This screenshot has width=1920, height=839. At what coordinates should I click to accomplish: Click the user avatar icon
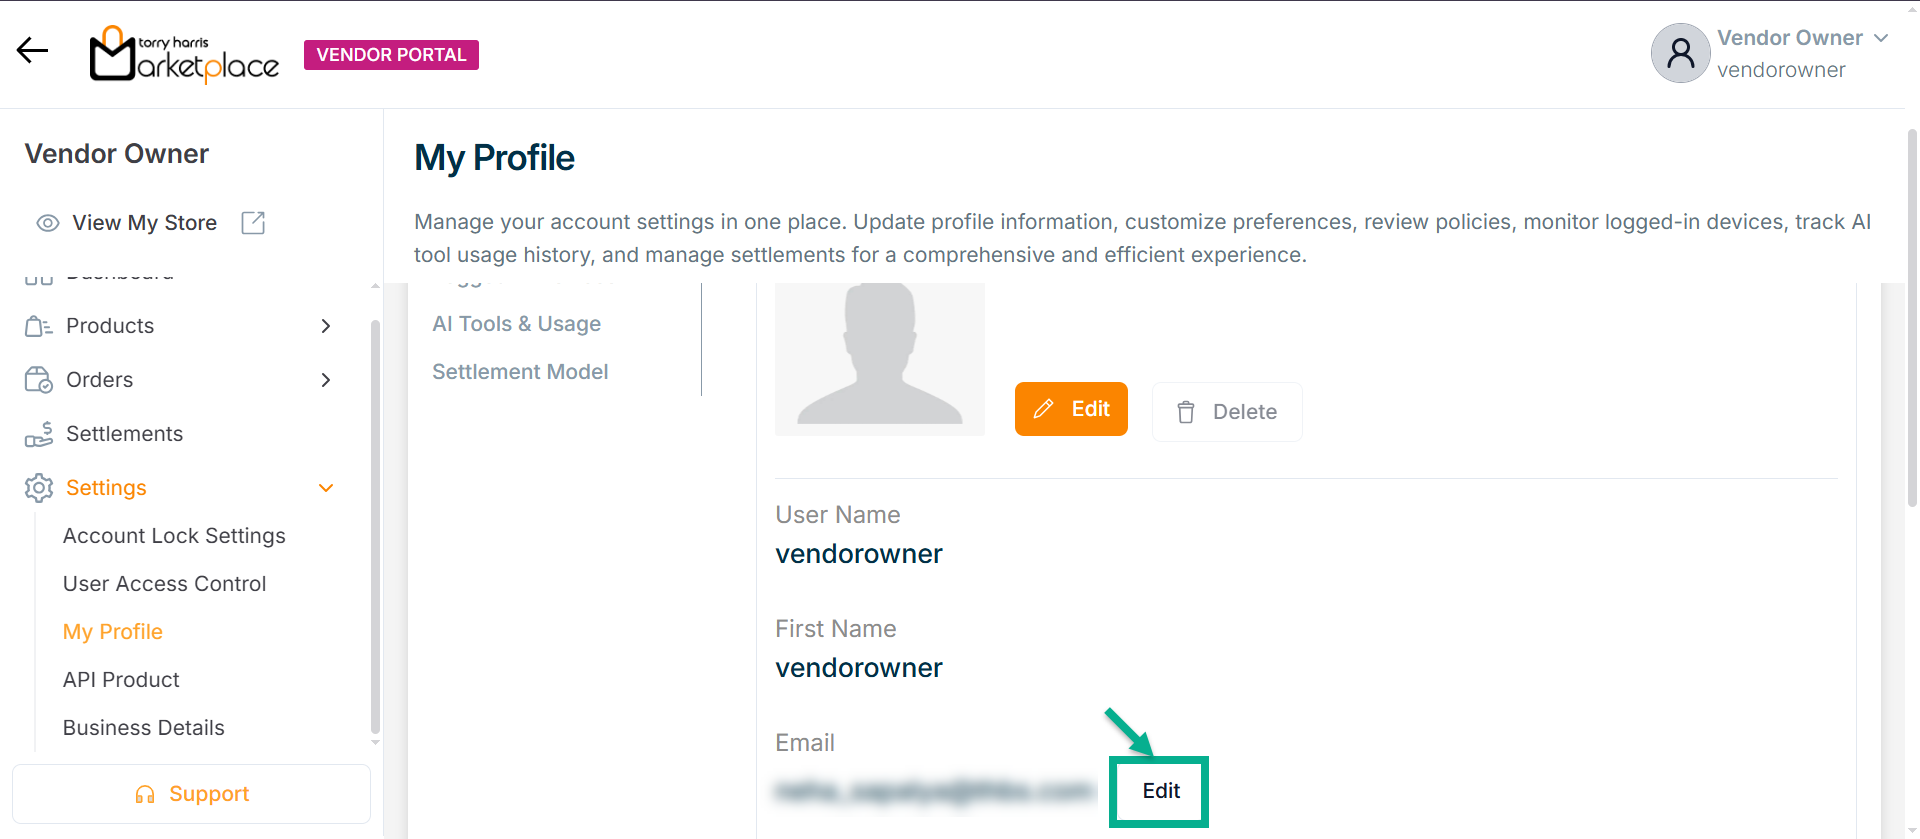coord(1680,53)
